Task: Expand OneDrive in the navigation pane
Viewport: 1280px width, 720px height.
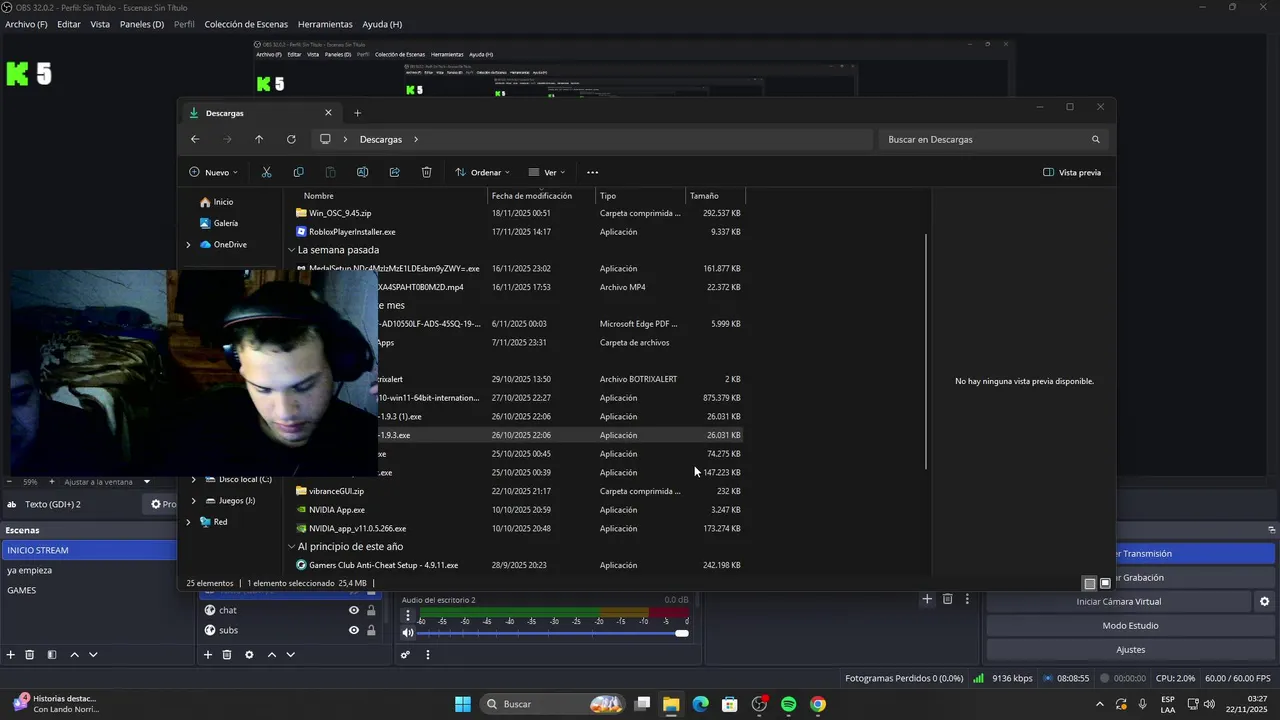Action: pos(188,244)
